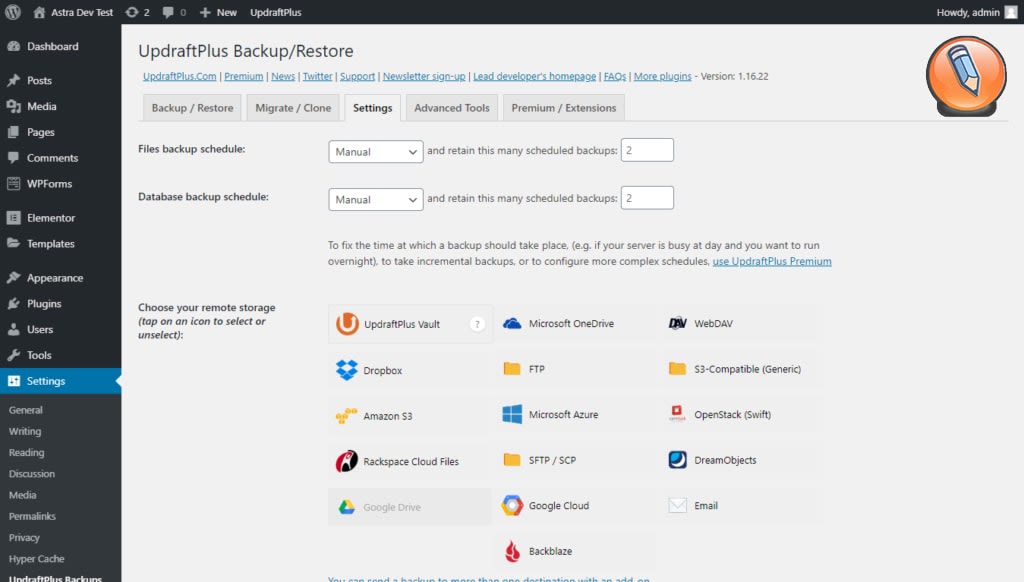Viewport: 1024px width, 582px height.
Task: Open Advanced Tools tab
Action: click(451, 108)
